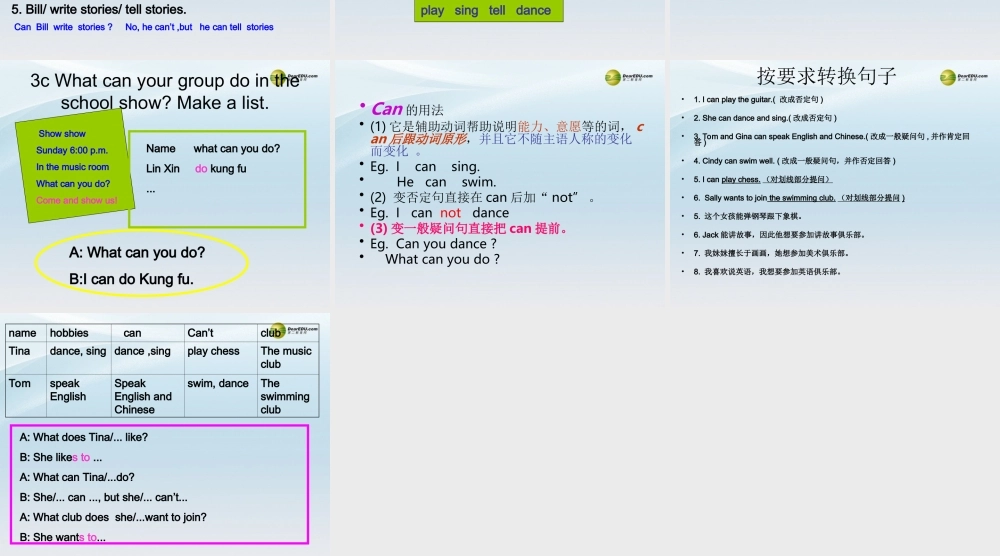Select the name 'Lin Xin'

click(x=163, y=169)
